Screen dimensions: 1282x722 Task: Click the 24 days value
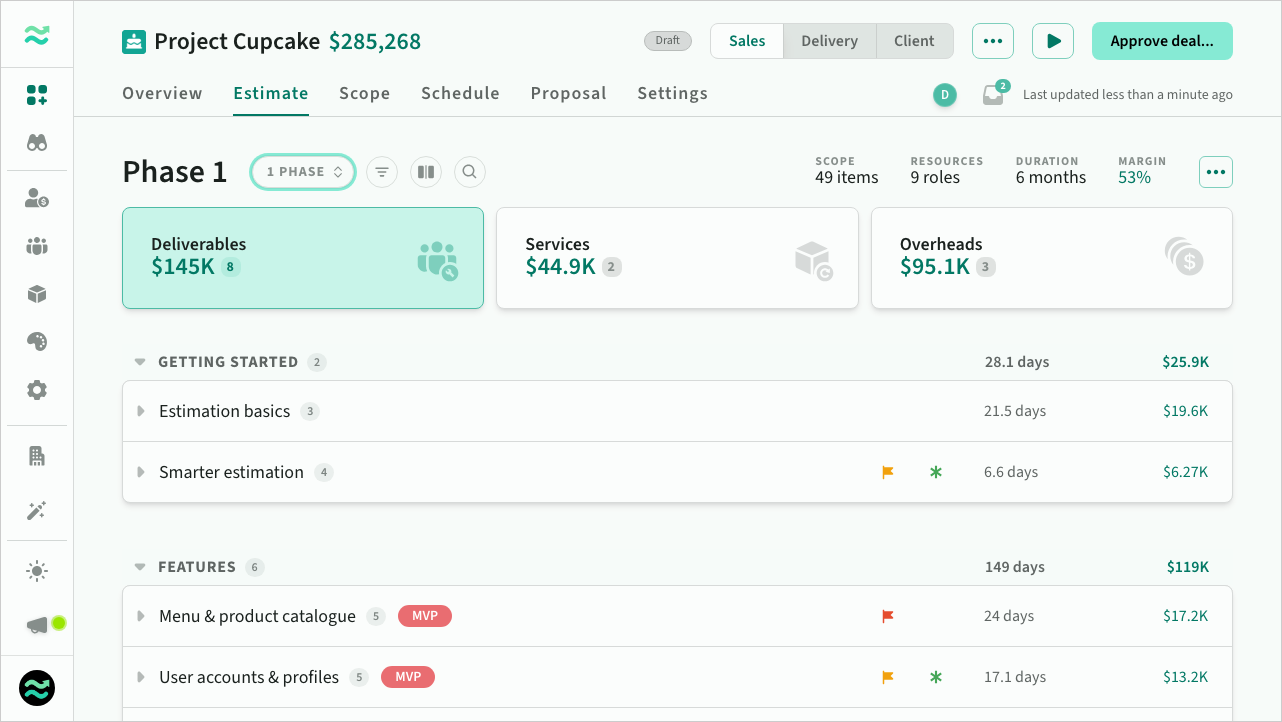coord(1009,616)
